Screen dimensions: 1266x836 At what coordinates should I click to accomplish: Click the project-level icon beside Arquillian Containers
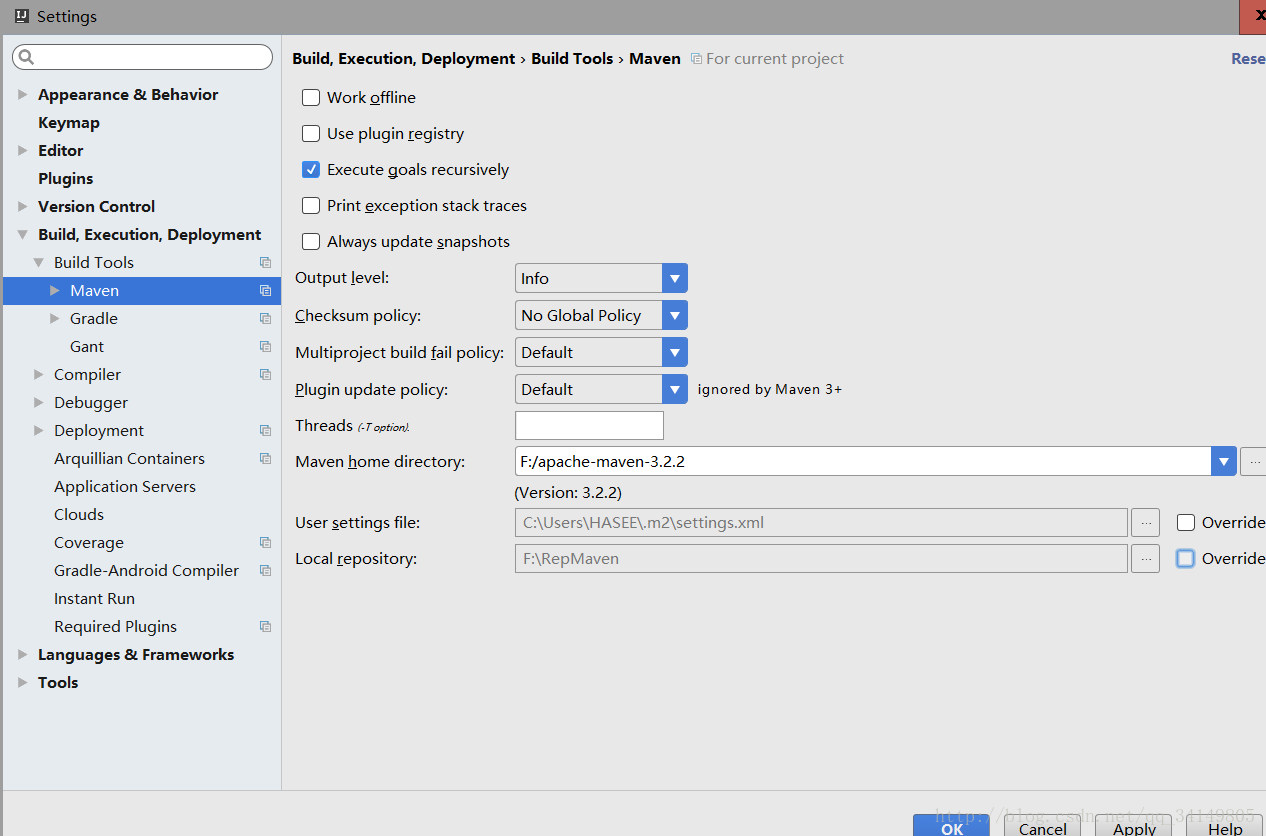pyautogui.click(x=265, y=458)
